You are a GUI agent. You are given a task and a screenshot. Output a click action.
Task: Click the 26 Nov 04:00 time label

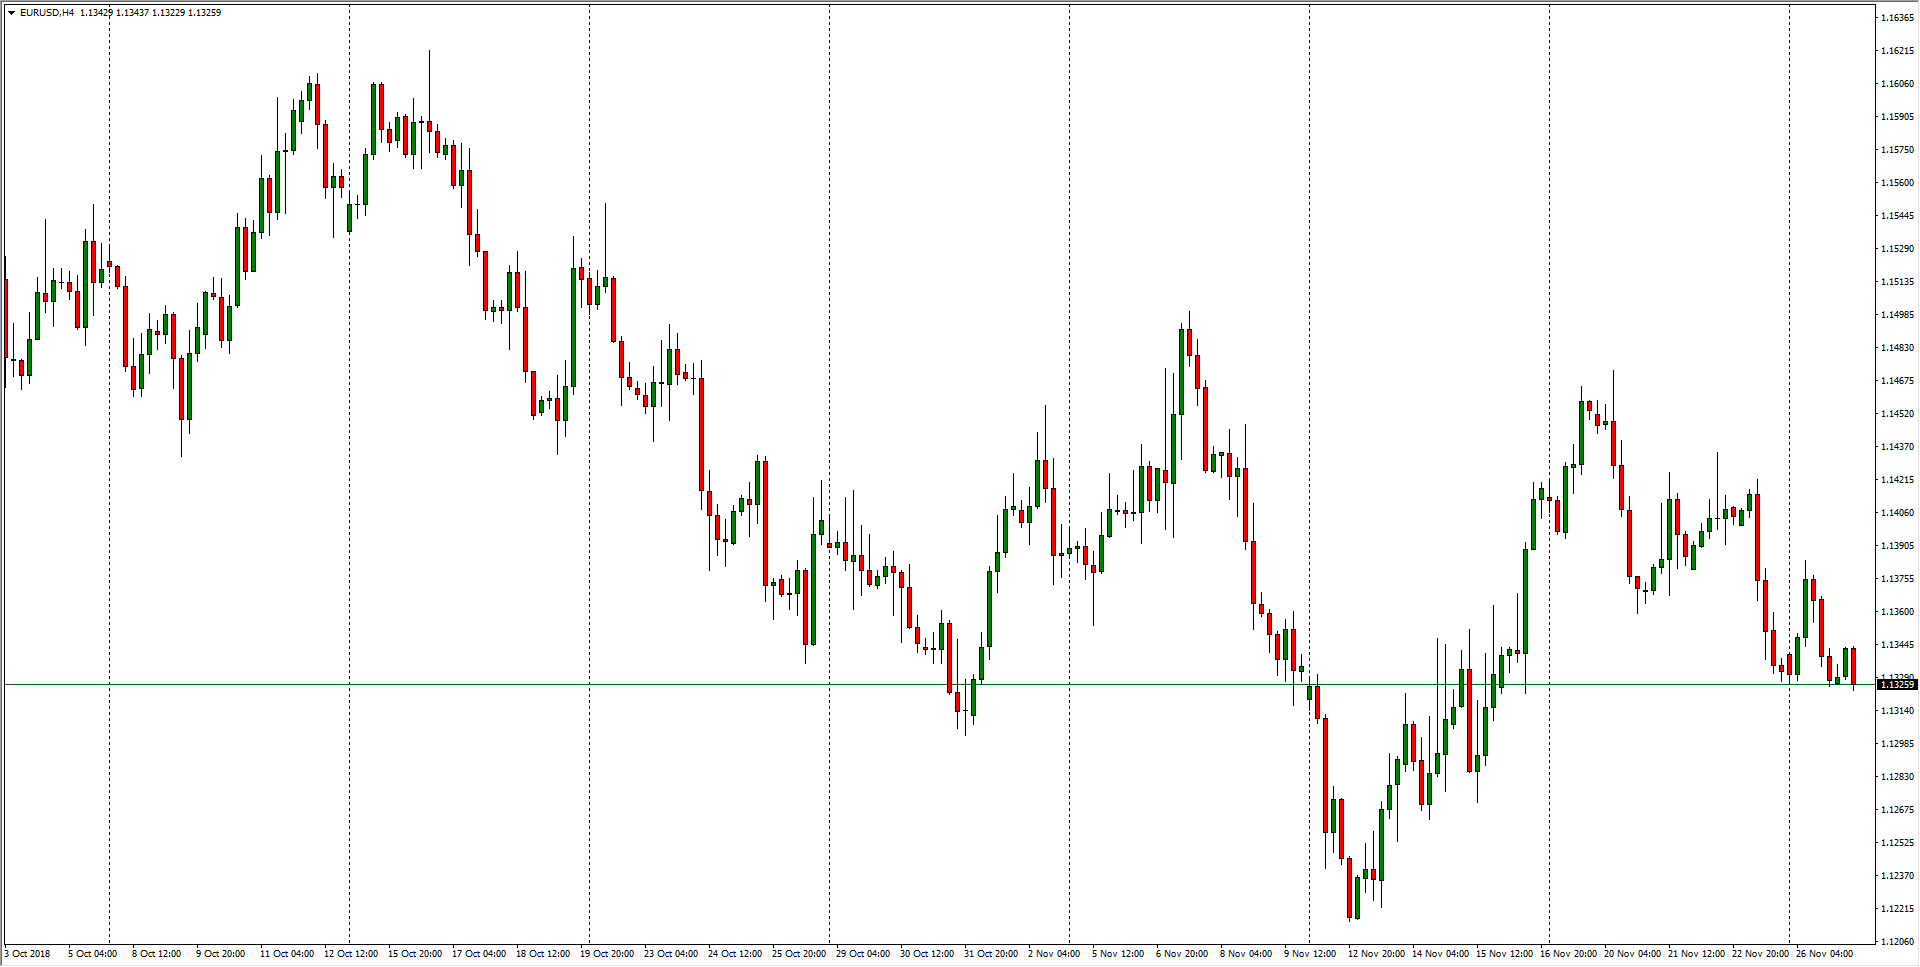pos(1825,954)
